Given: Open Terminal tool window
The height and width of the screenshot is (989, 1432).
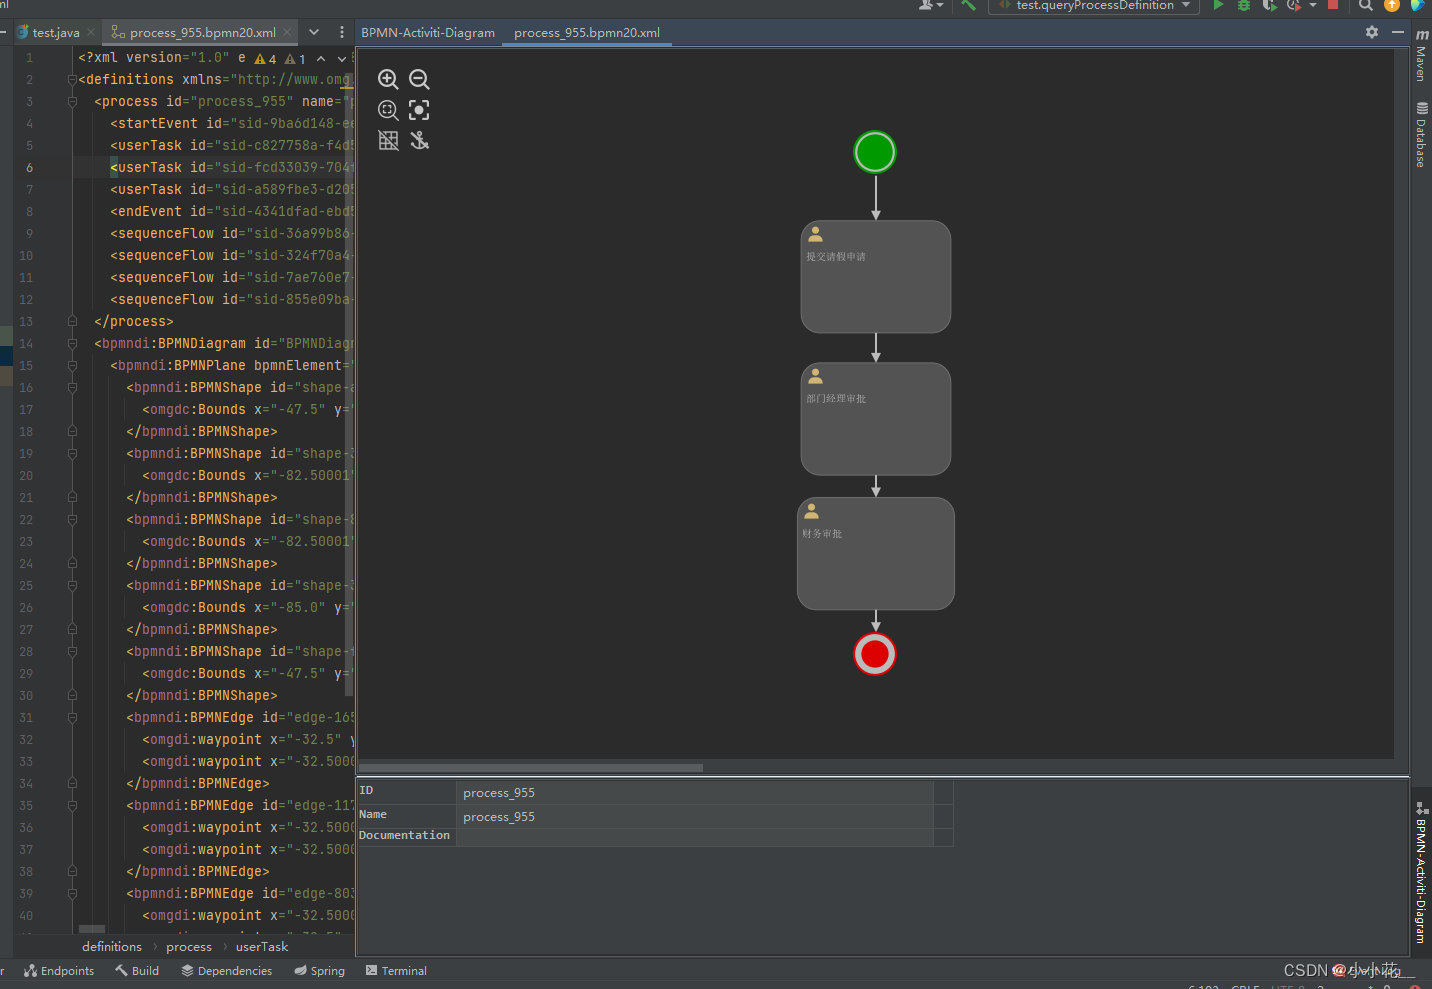Looking at the screenshot, I should 396,971.
